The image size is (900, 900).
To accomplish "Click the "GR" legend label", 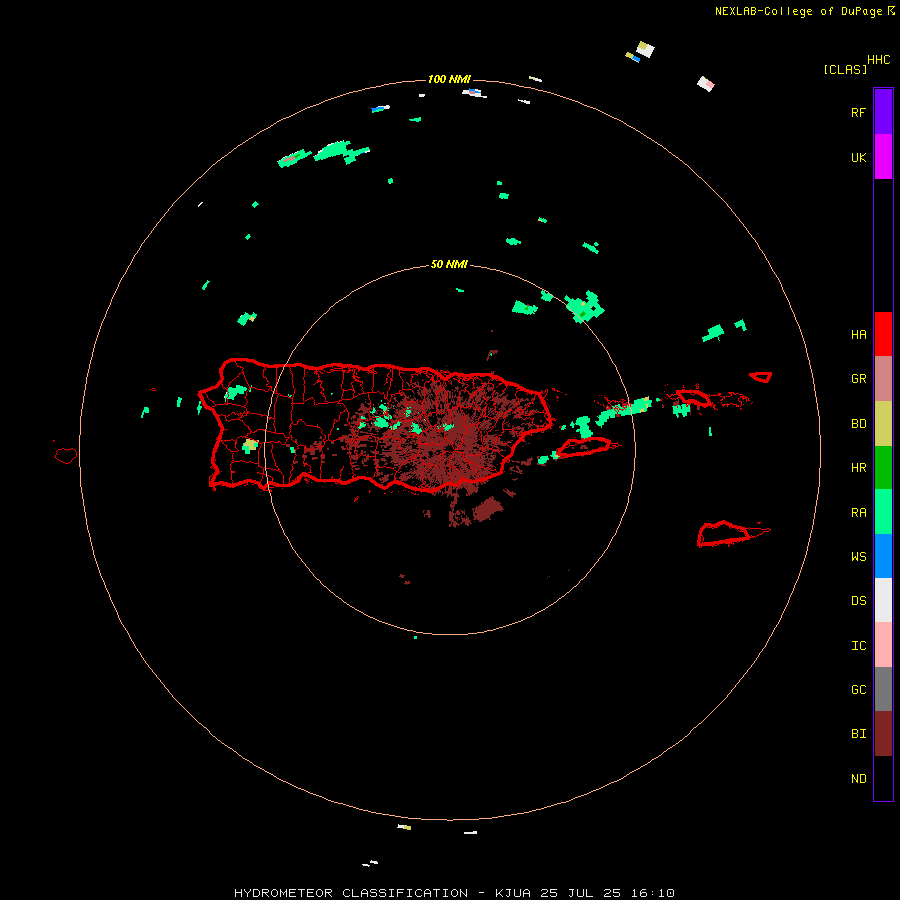I will point(858,379).
